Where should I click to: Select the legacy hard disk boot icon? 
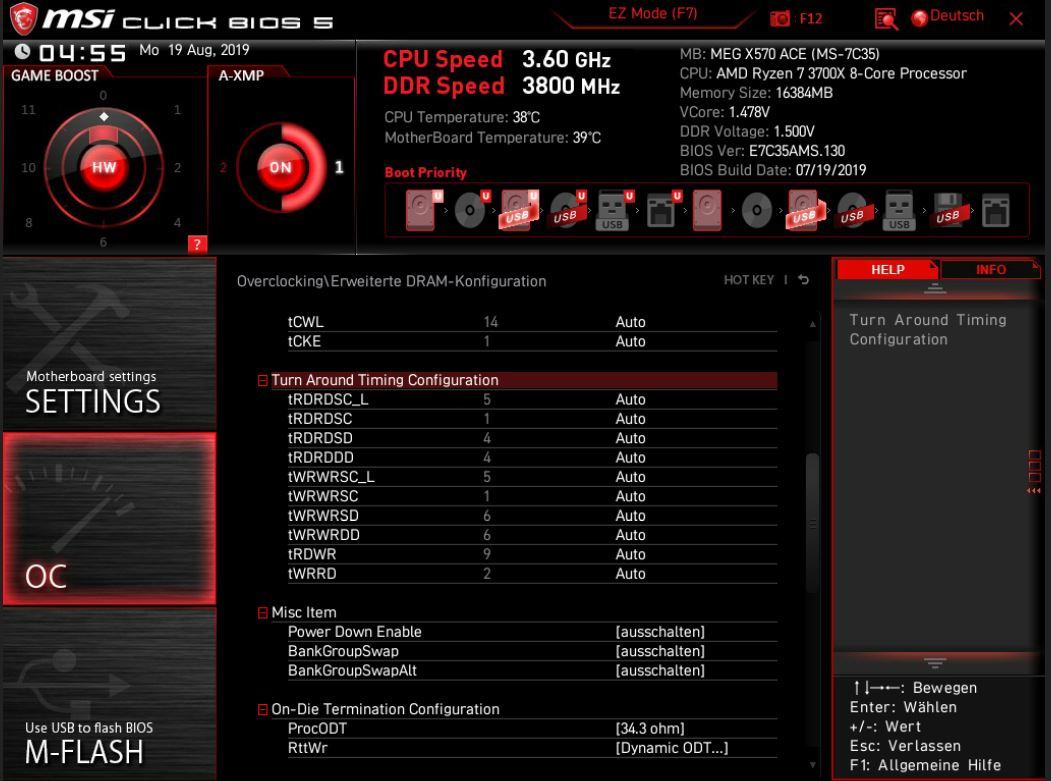707,211
